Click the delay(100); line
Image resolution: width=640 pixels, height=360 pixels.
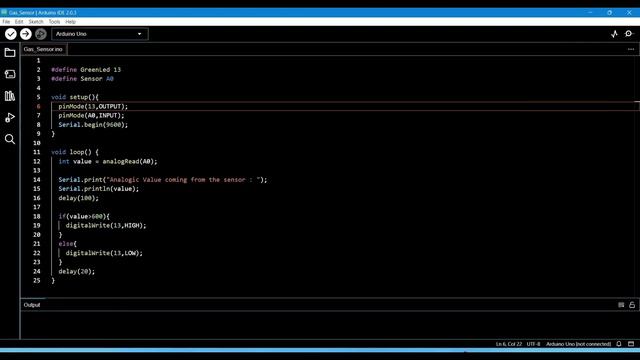(78, 198)
